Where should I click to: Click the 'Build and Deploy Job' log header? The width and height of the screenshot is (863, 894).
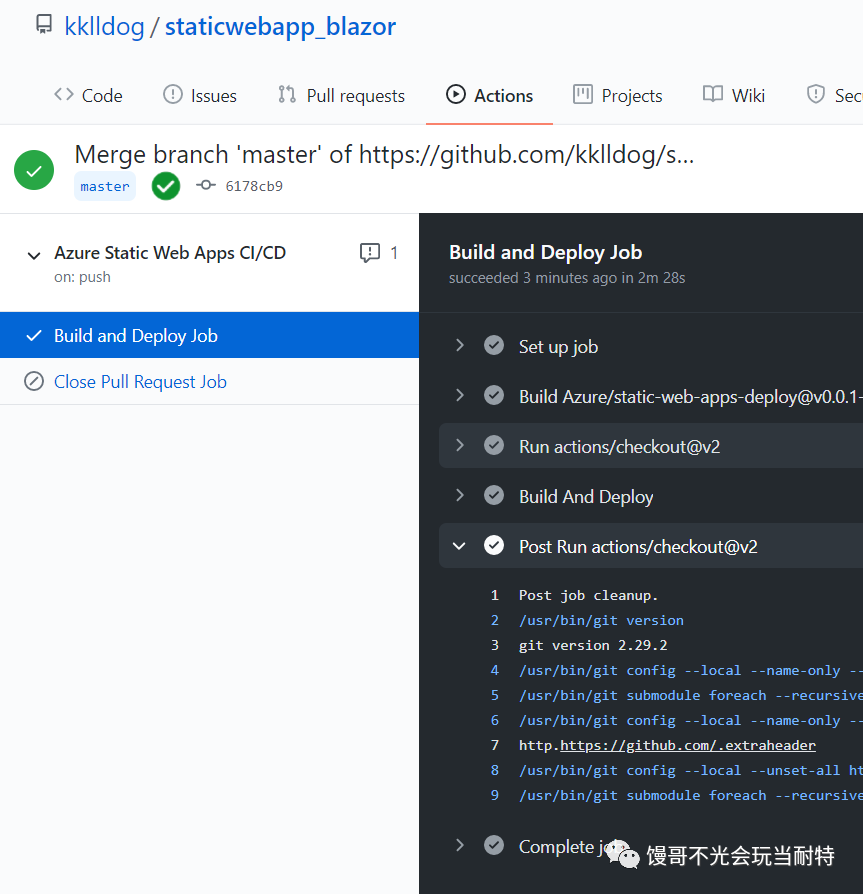[x=546, y=253]
